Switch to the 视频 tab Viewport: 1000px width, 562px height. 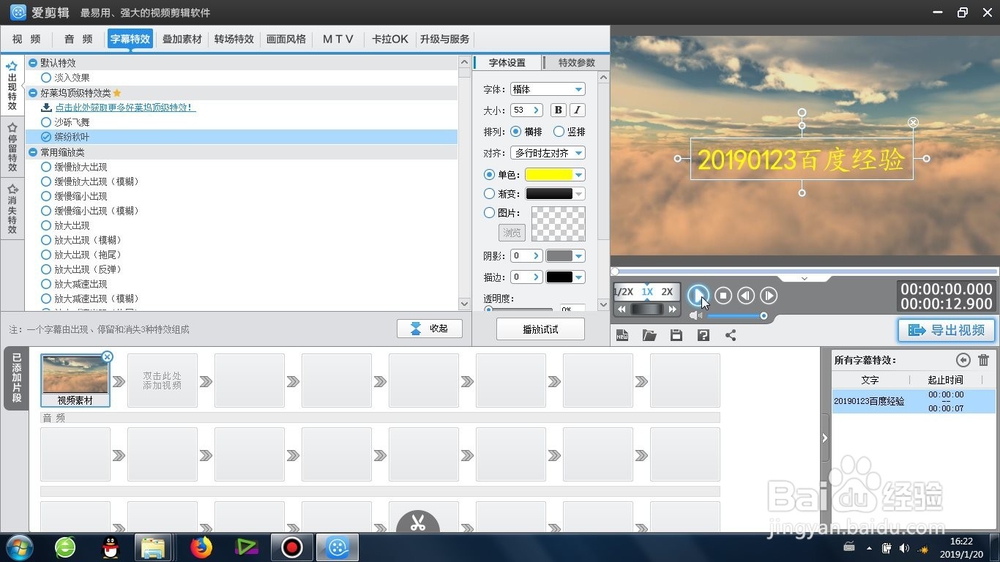(26, 39)
